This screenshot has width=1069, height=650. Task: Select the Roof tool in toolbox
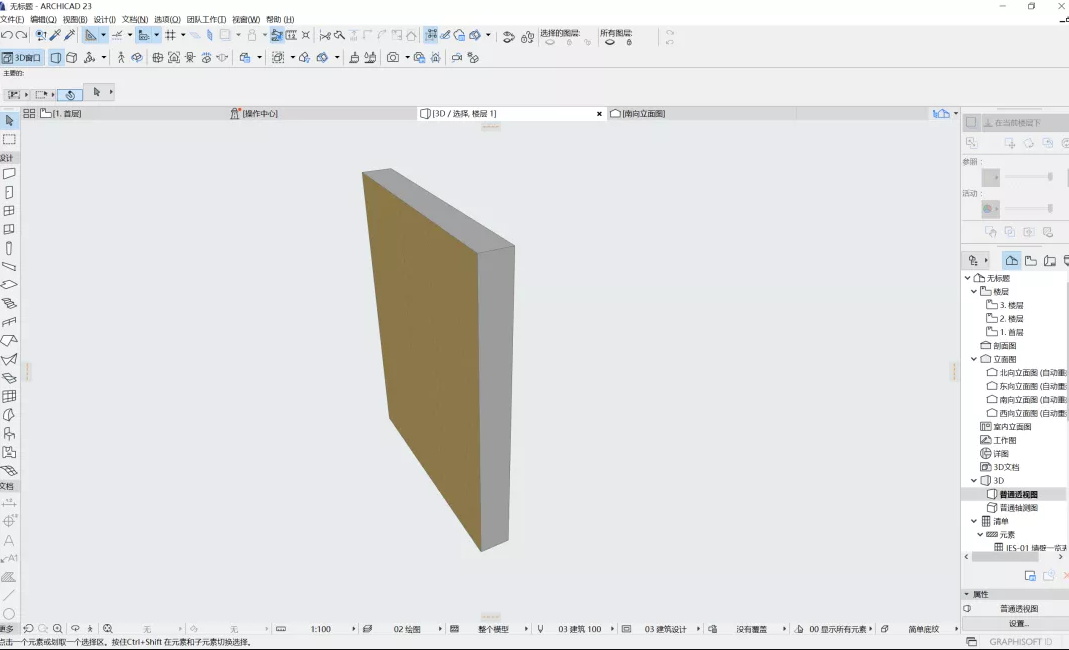(9, 340)
